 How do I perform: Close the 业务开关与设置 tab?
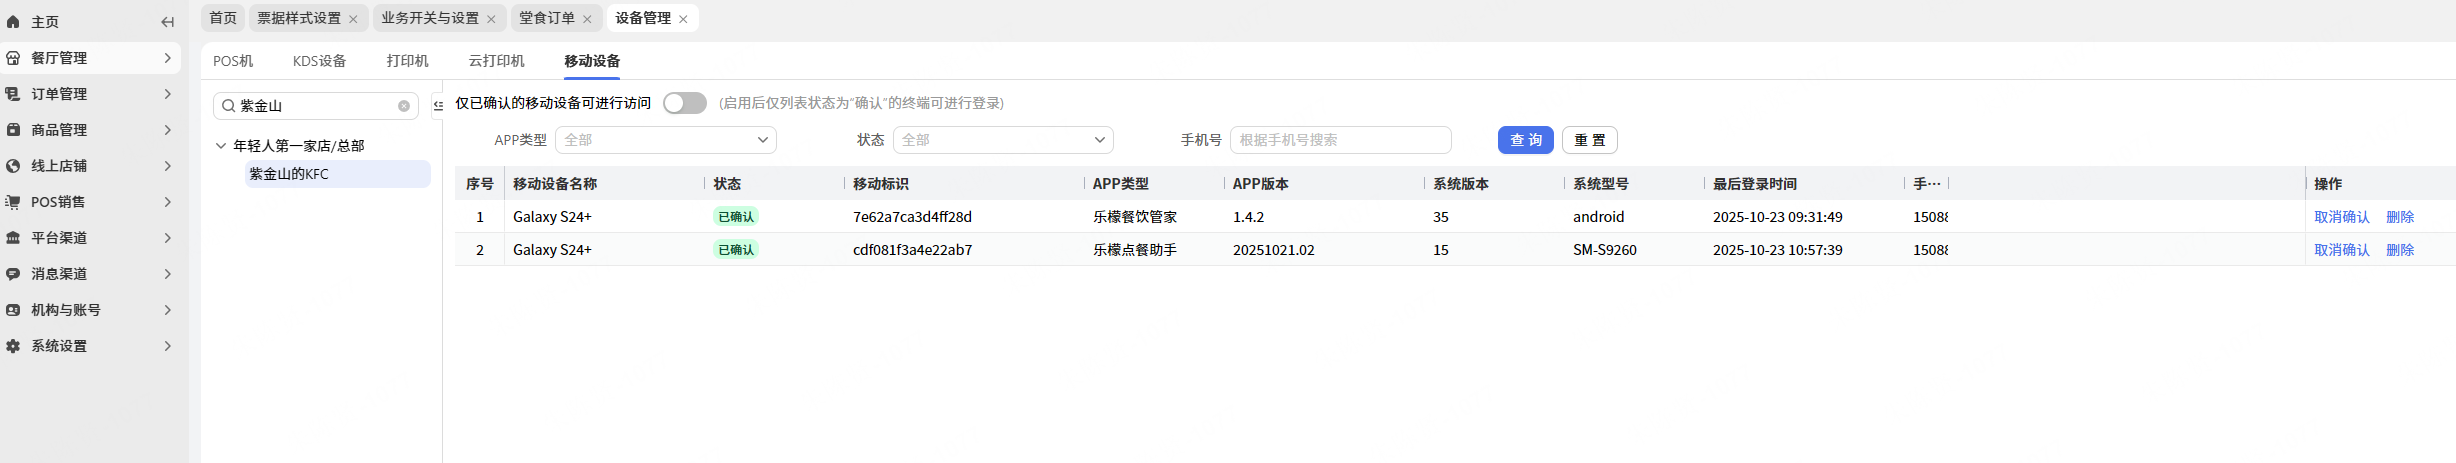point(491,19)
